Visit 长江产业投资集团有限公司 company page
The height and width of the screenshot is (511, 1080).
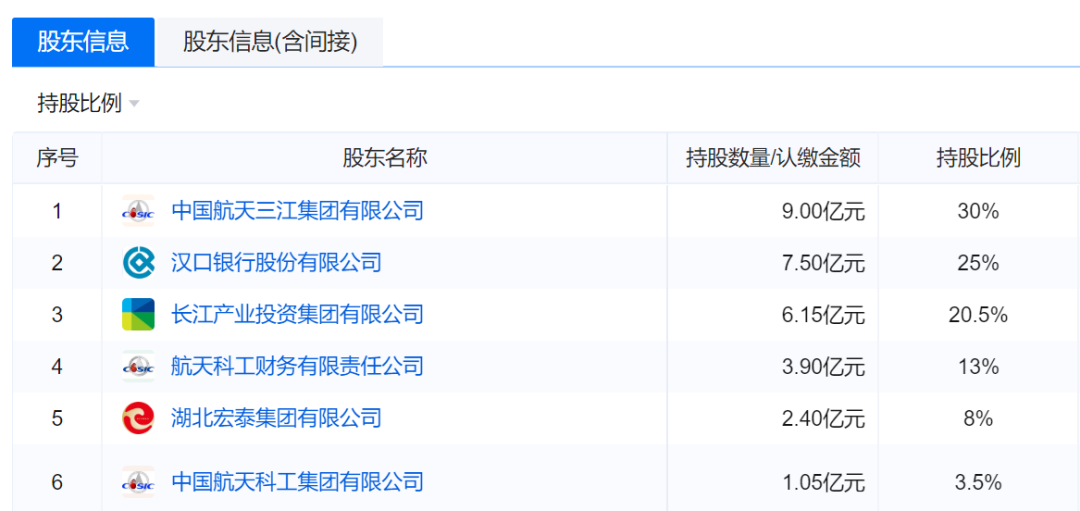pos(297,315)
